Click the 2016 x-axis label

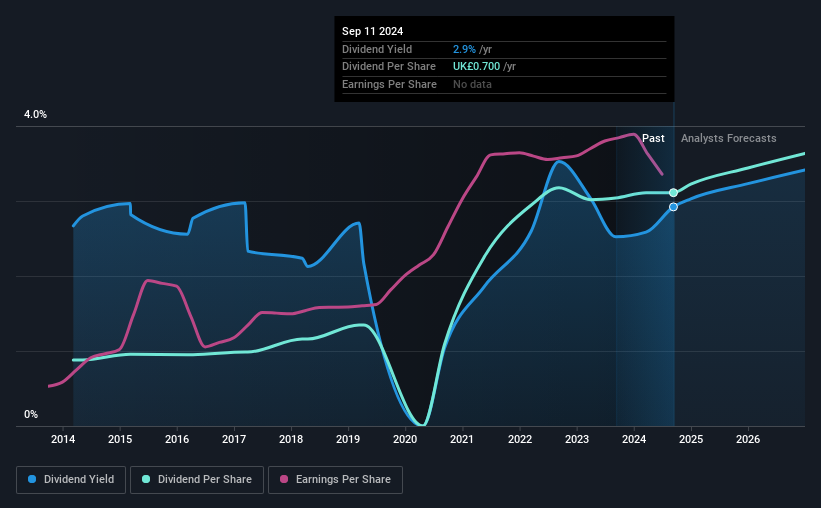pos(177,439)
